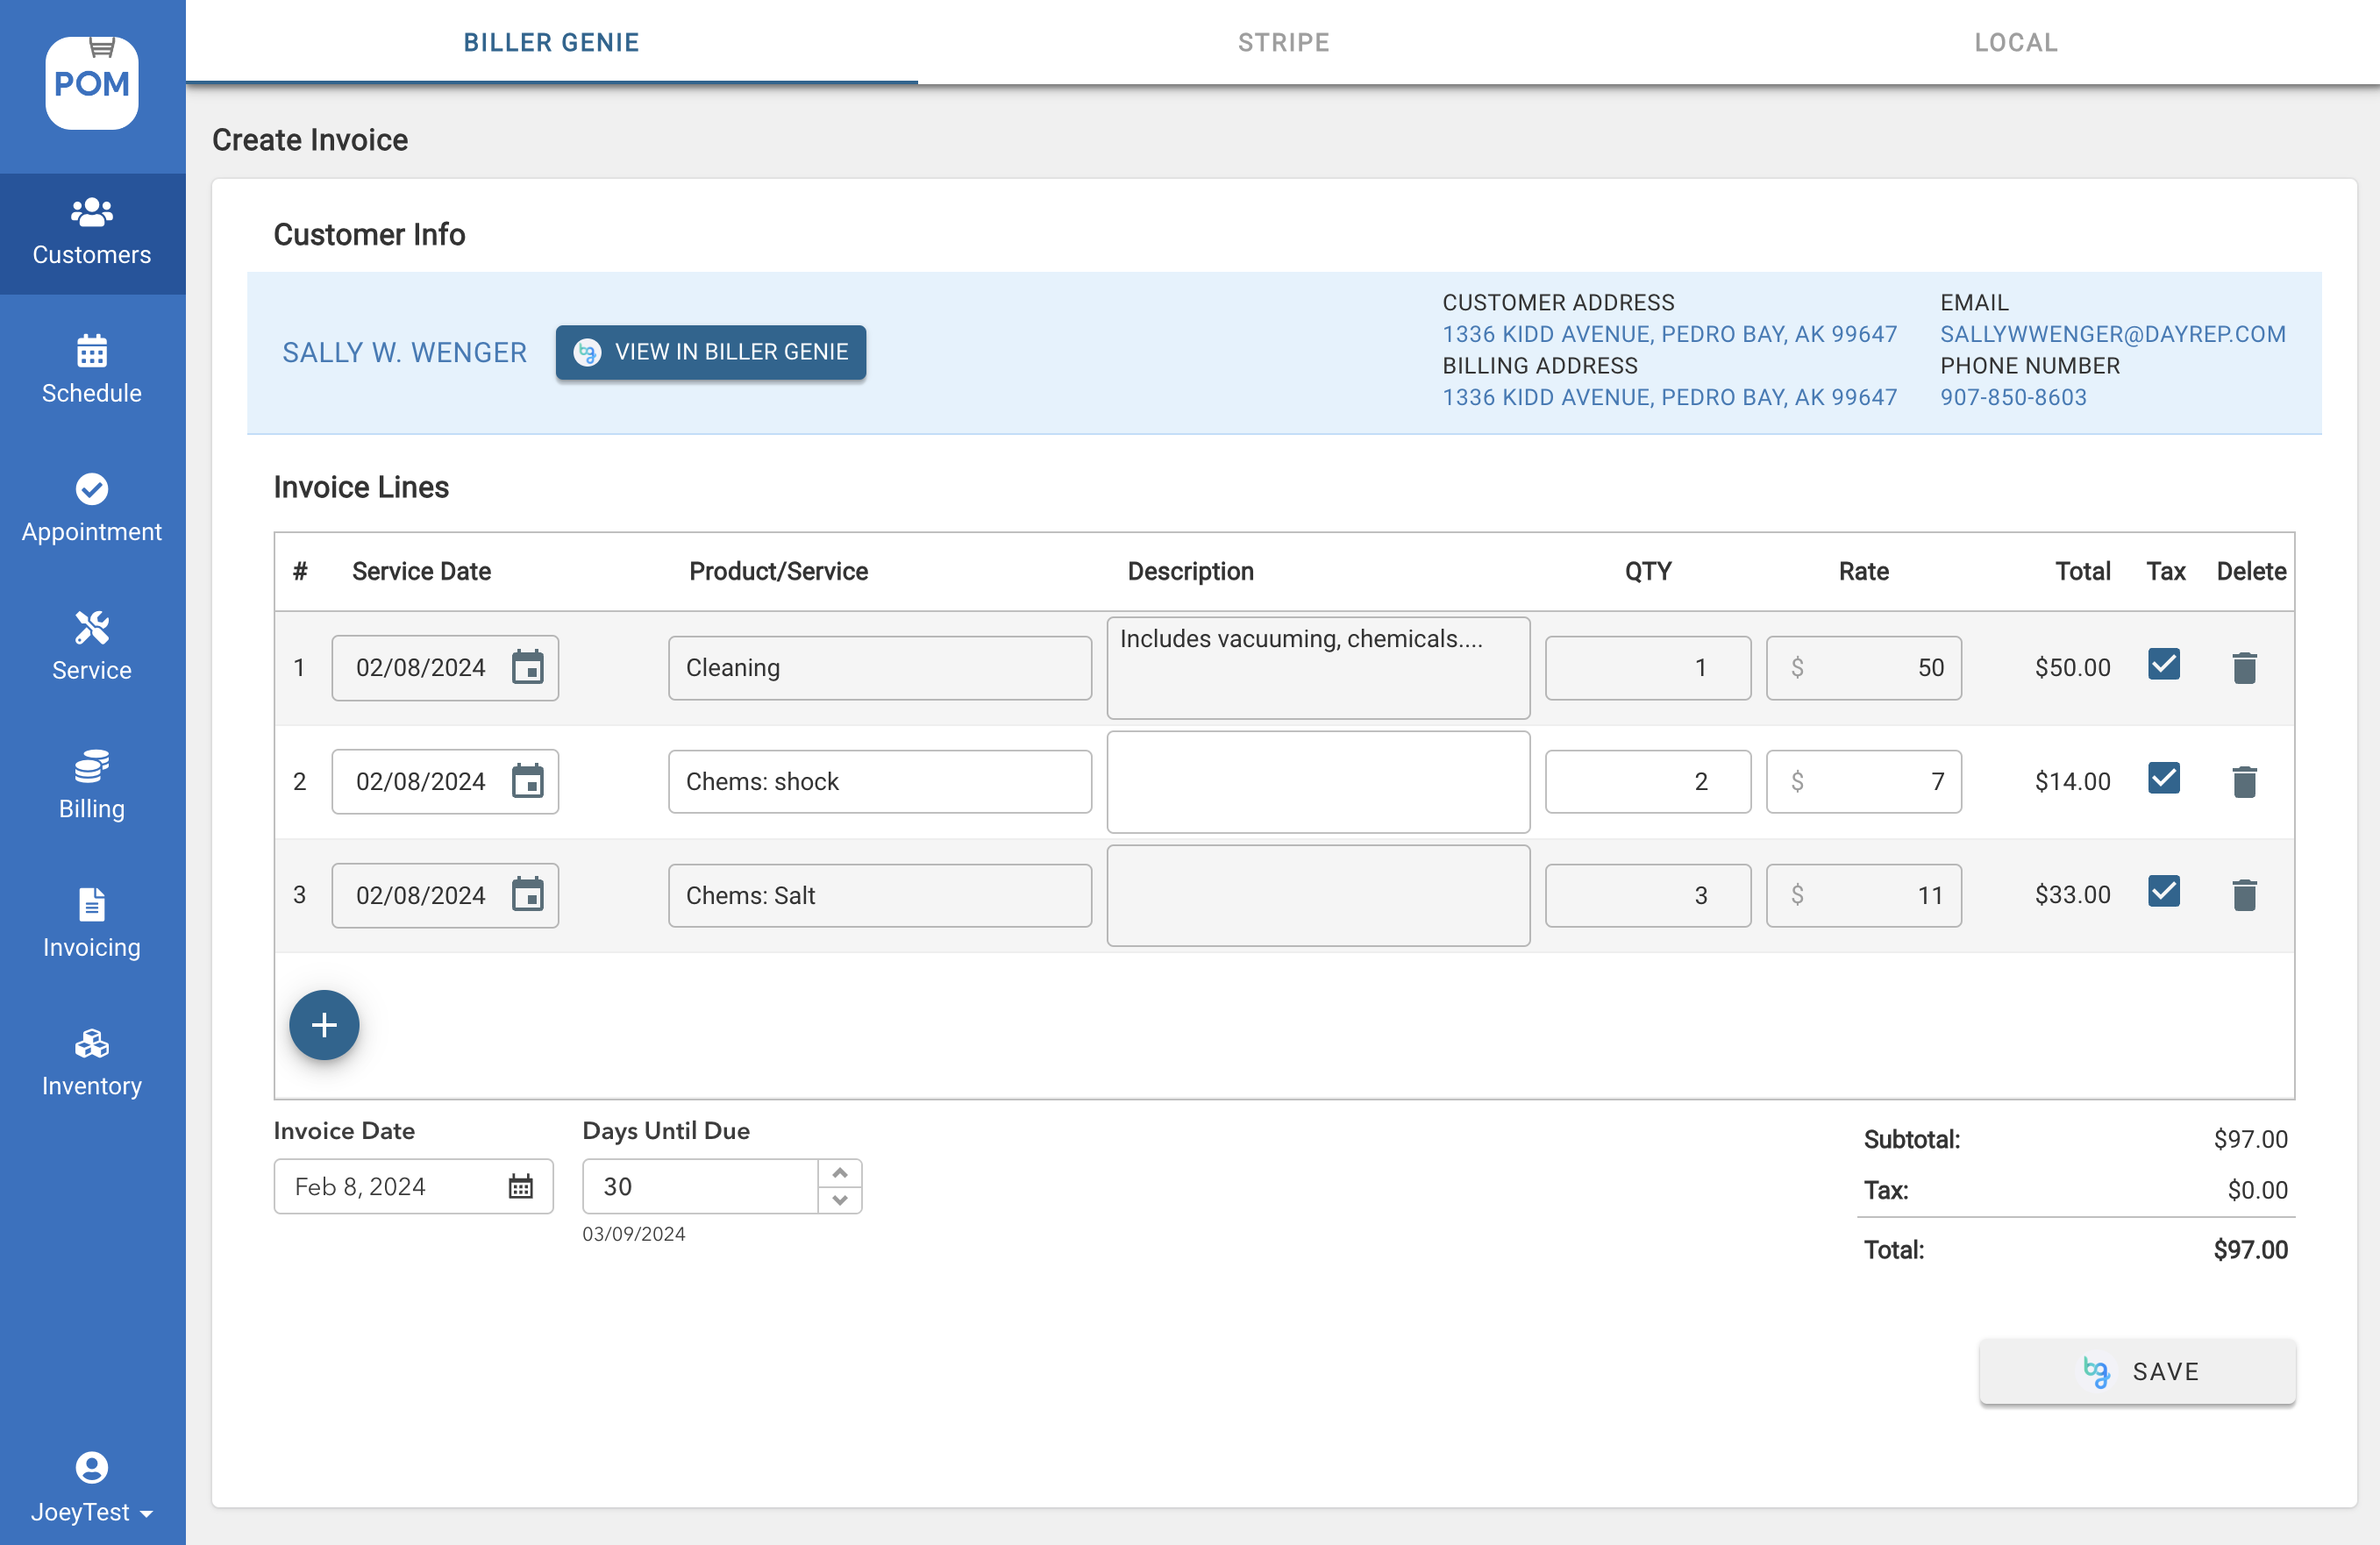Click View in Biller Genie button
Viewport: 2380px width, 1545px height.
[710, 352]
